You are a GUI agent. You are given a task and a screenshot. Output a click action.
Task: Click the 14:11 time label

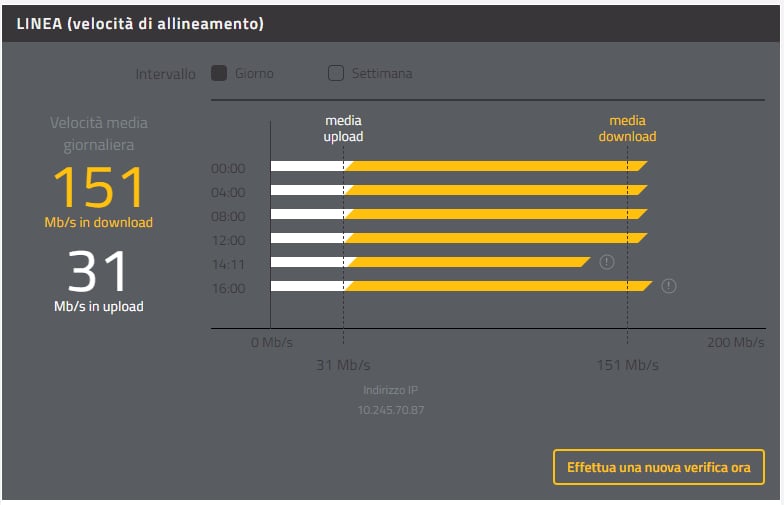228,264
